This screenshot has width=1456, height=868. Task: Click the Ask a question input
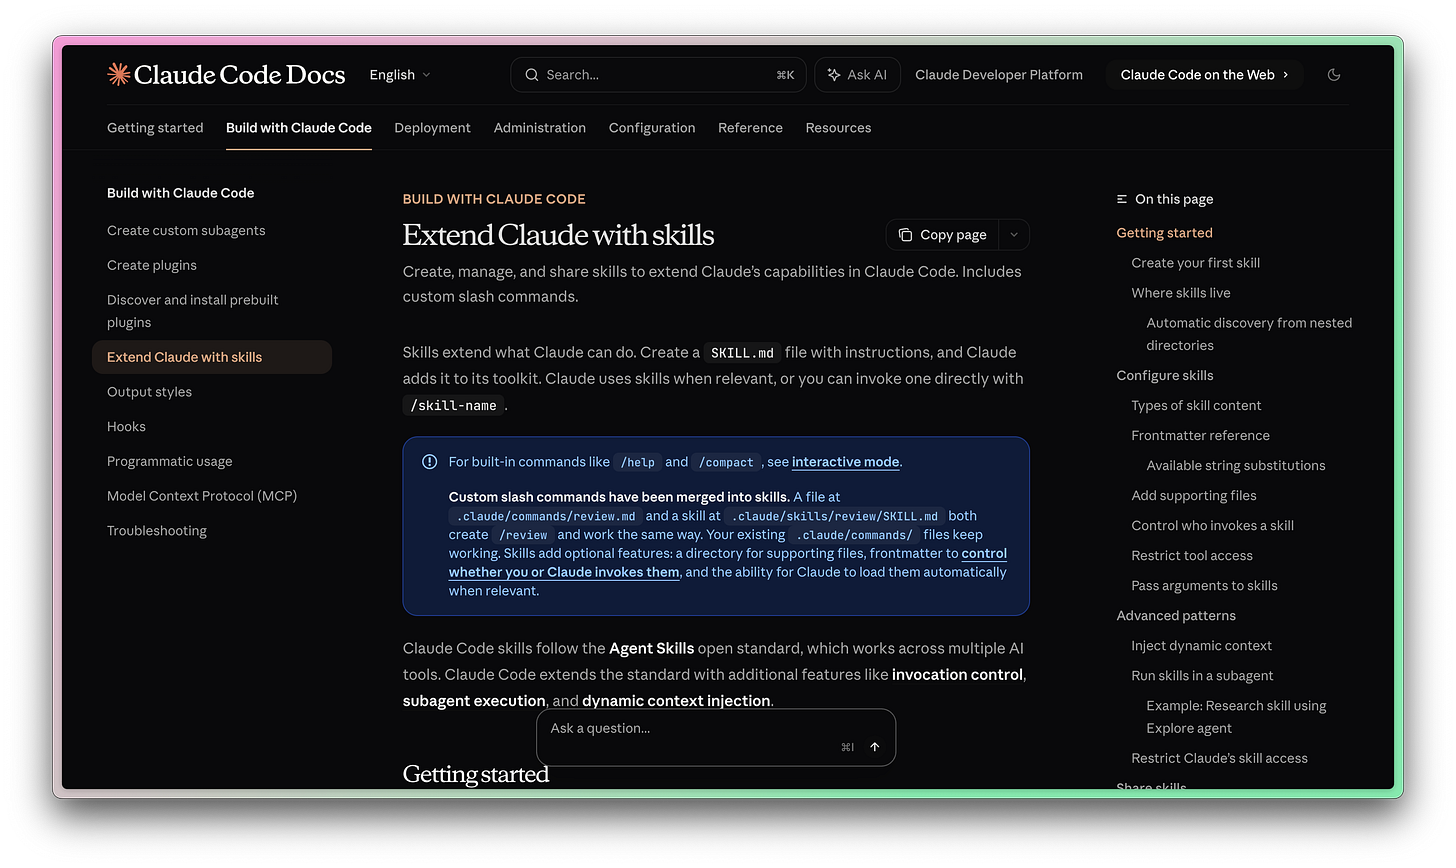coord(716,738)
